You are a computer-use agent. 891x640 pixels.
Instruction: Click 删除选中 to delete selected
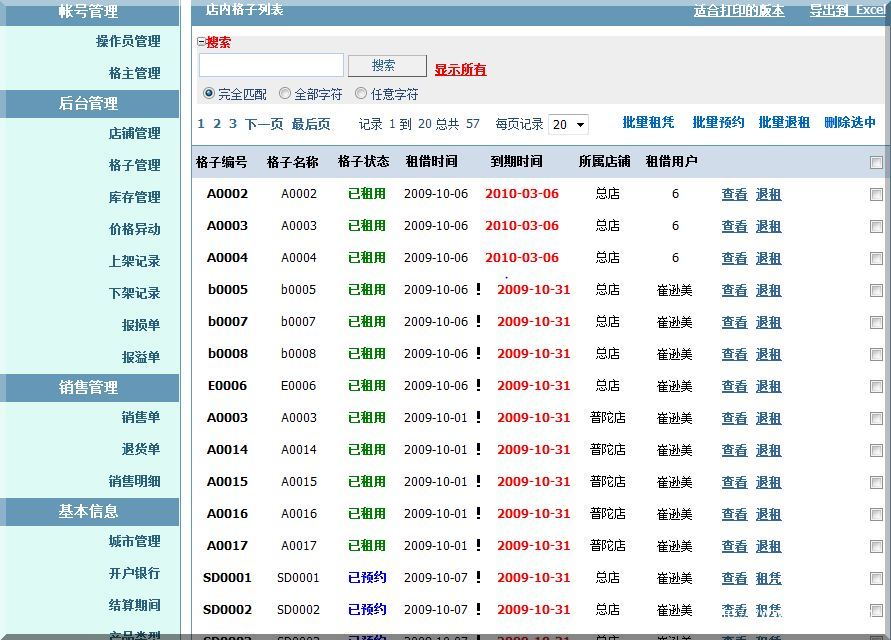click(x=849, y=122)
